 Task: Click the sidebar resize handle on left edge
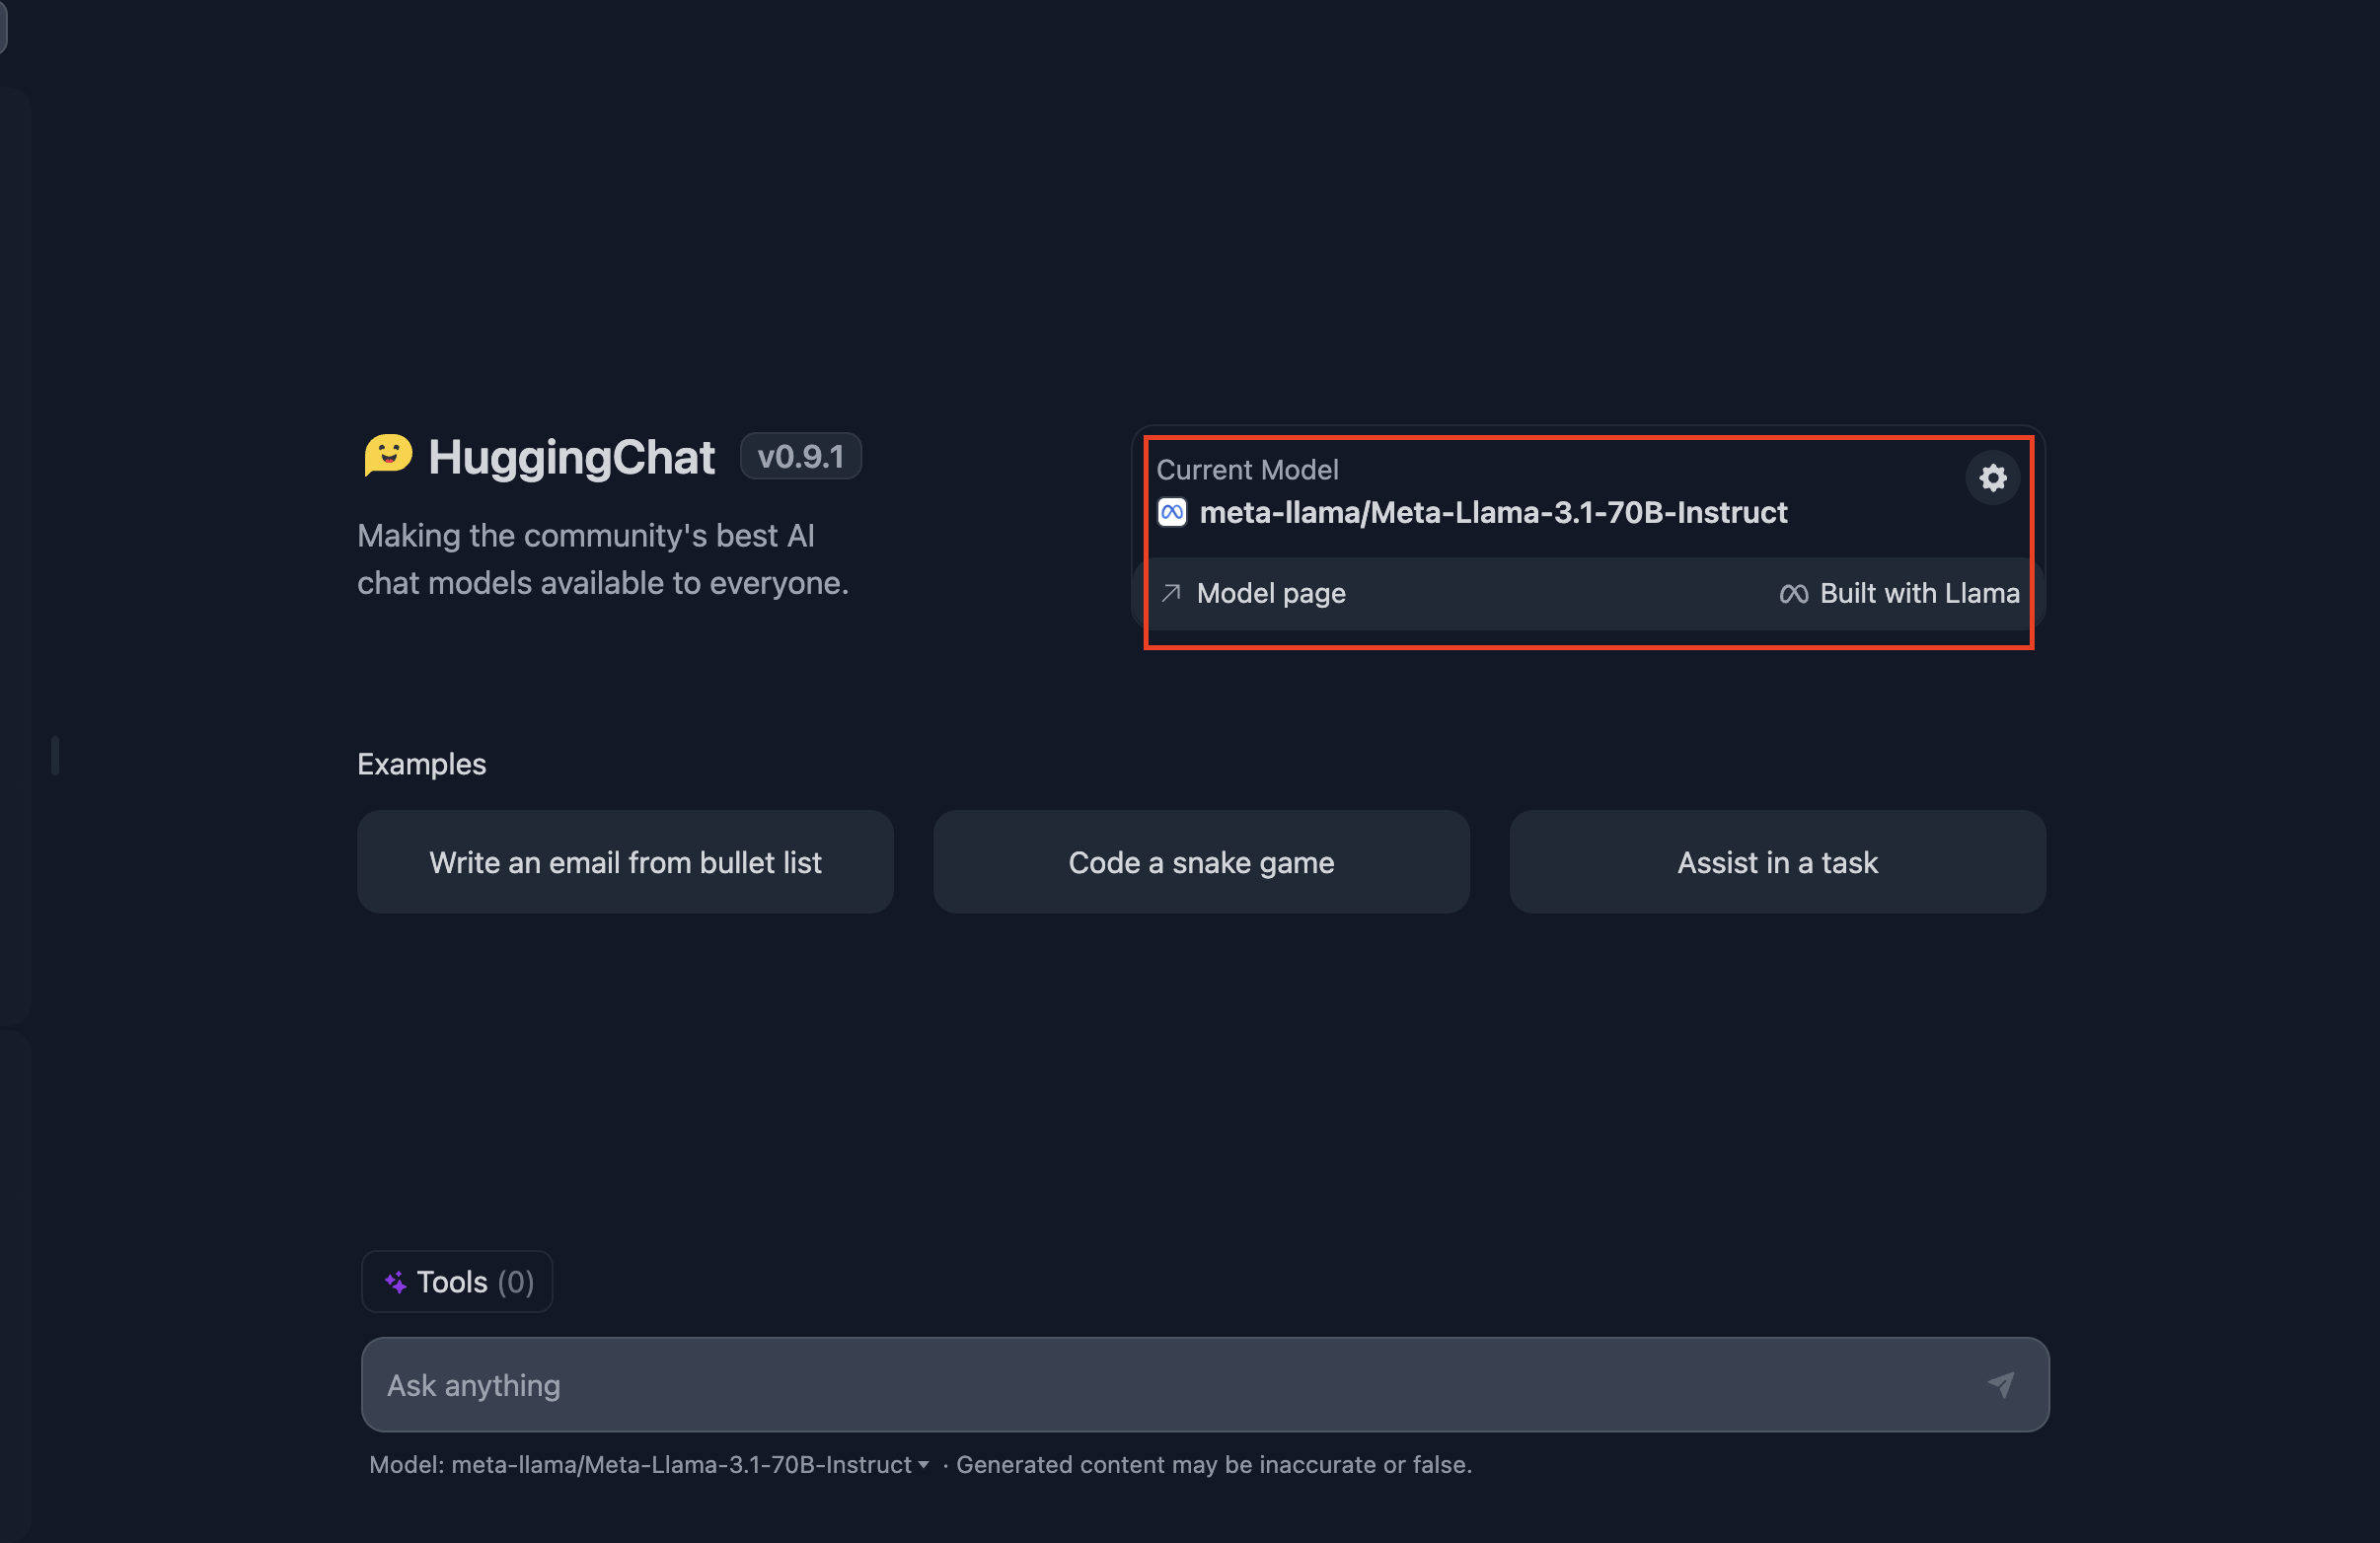click(x=55, y=756)
